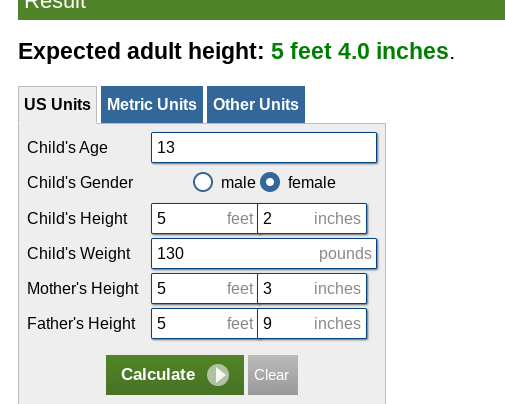Screen dimensions: 505x404
Task: Click the green Calculate button
Action: click(x=175, y=375)
